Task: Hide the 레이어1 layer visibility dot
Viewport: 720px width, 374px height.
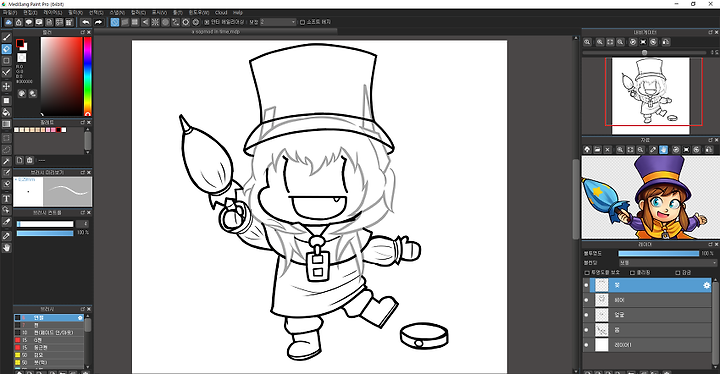Action: click(586, 345)
